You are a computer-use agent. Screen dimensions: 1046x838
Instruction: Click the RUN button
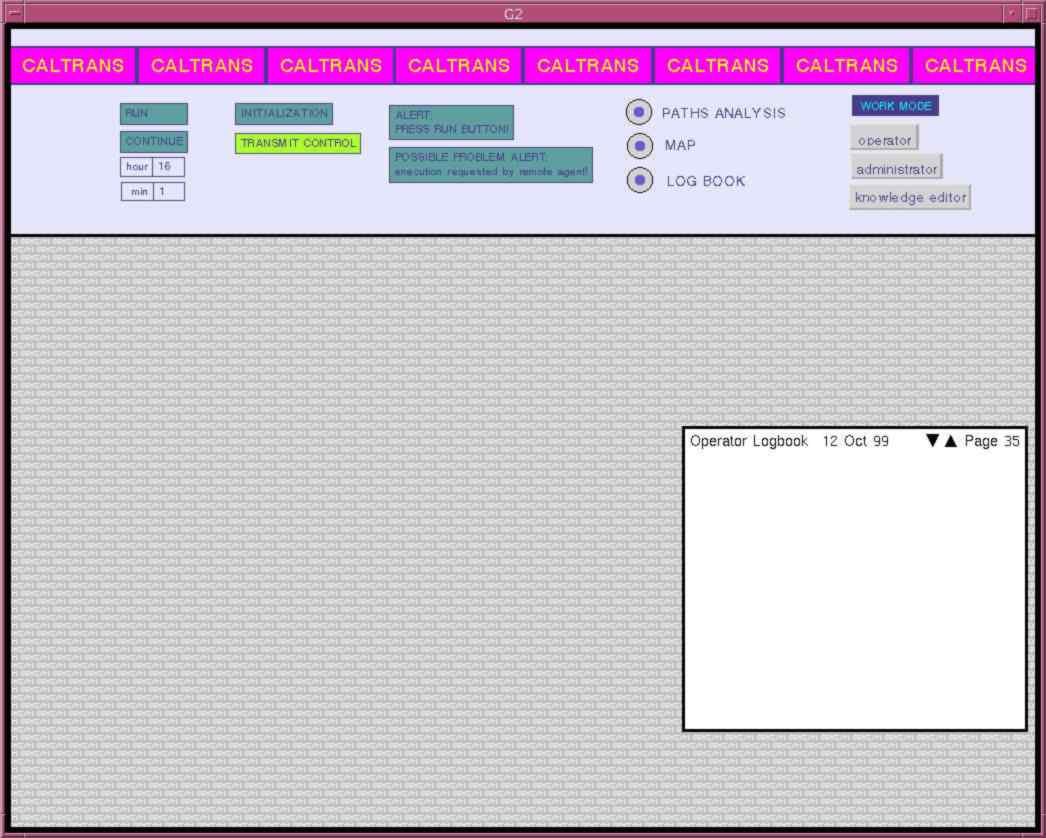154,113
